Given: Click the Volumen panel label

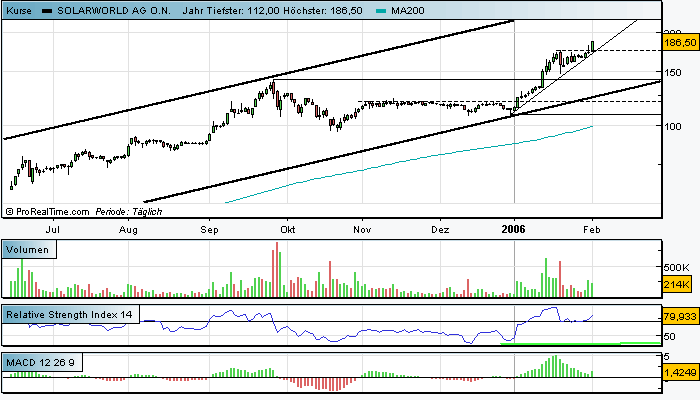Looking at the screenshot, I should 28,250.
